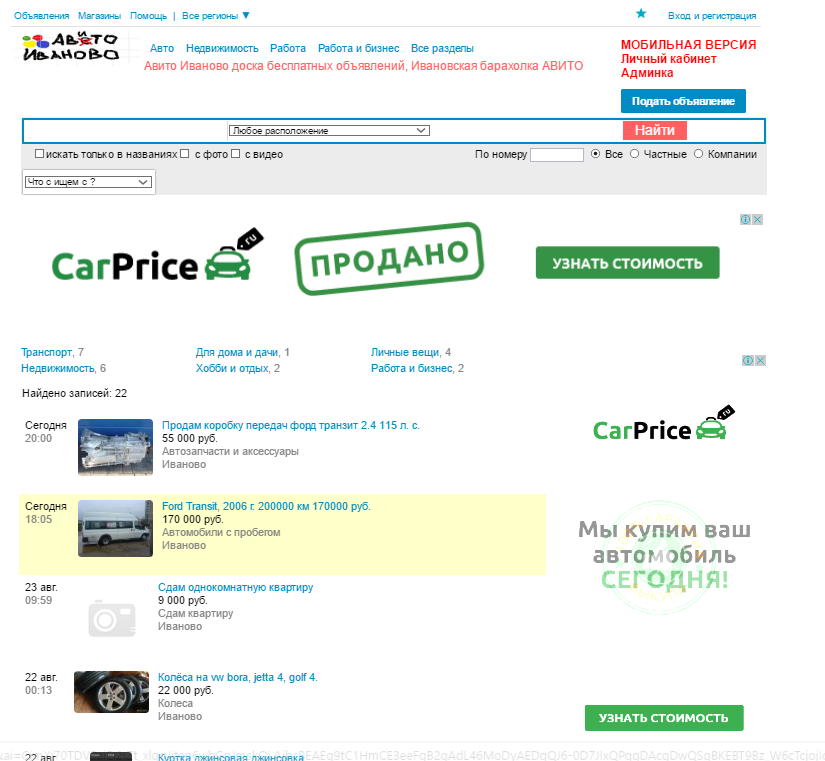
Task: Open the VW wheels listing thumbnail
Action: coord(112,692)
